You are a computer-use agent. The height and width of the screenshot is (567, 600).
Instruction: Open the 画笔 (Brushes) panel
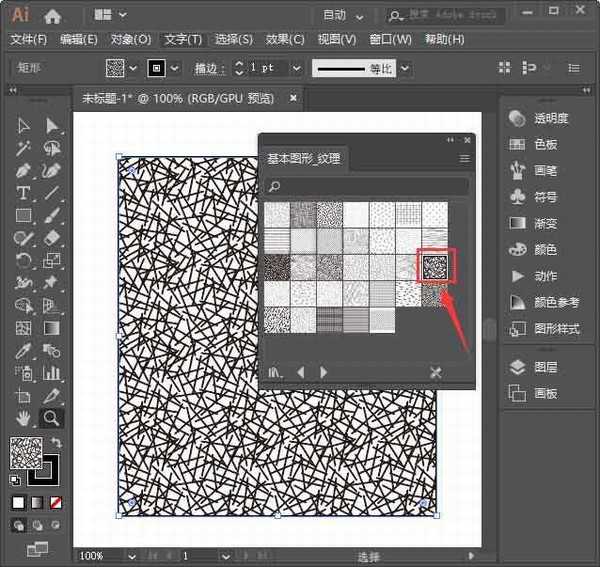click(x=546, y=170)
